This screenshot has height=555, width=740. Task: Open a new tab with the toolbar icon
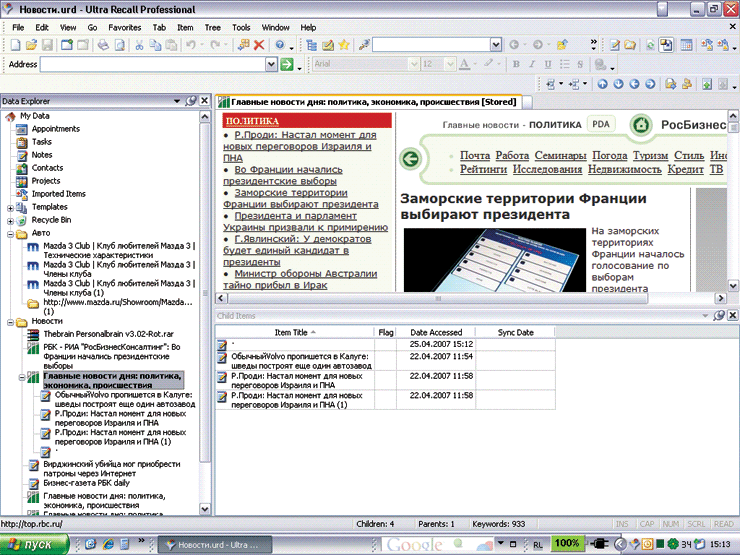point(67,45)
